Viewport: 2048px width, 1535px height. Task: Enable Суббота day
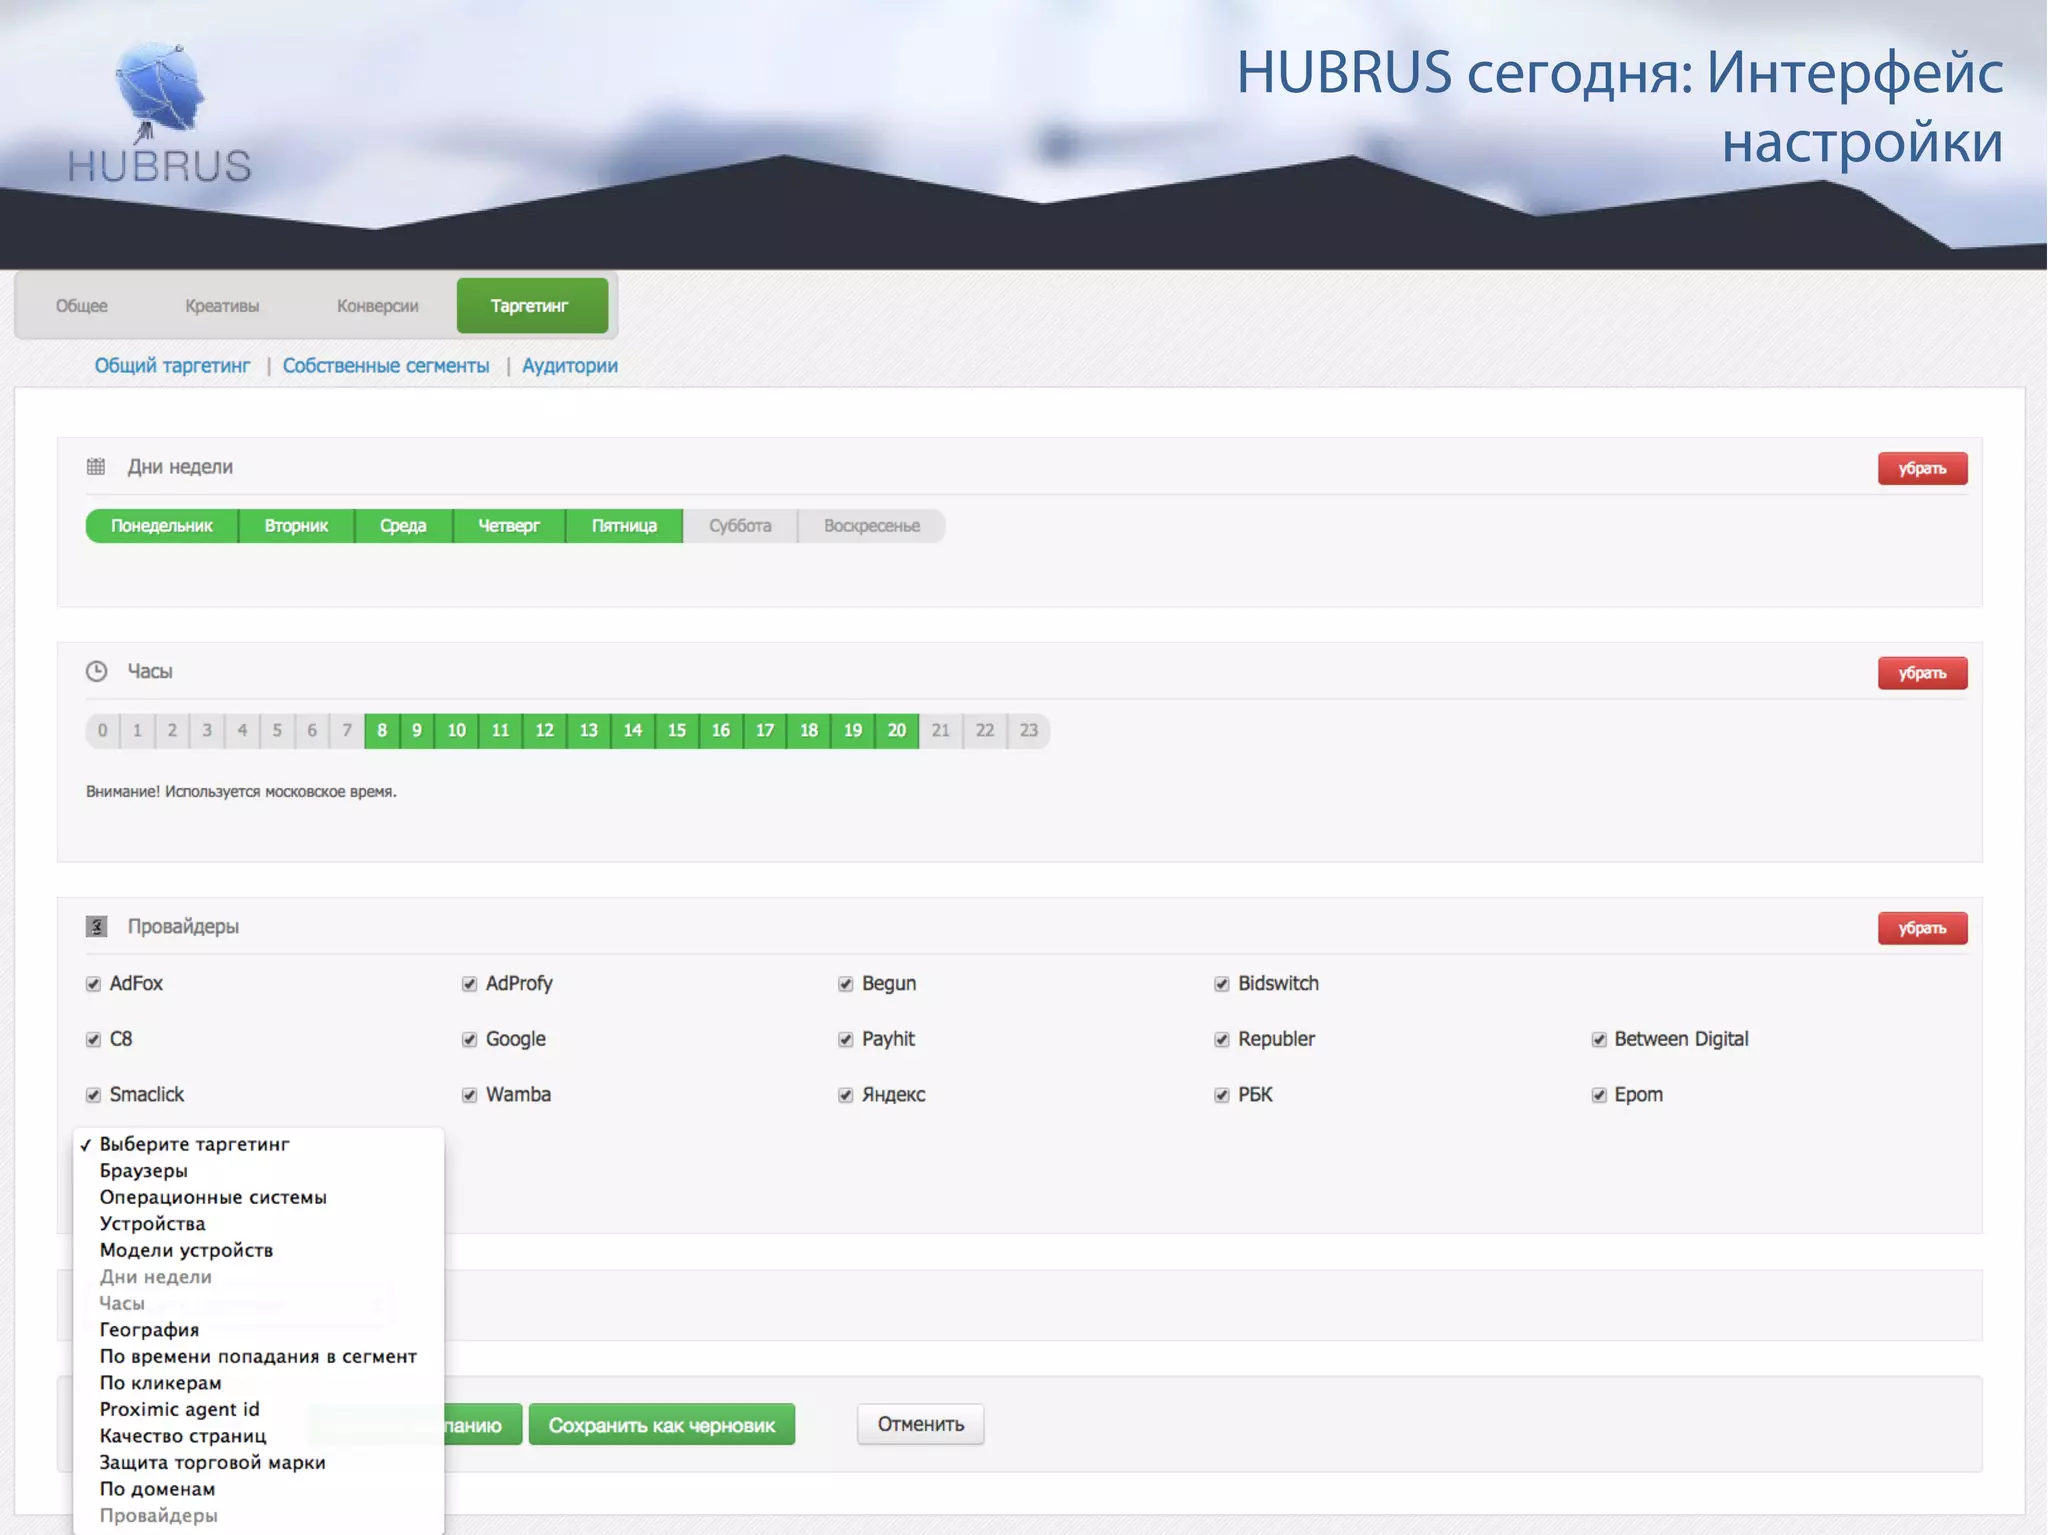pyautogui.click(x=740, y=526)
